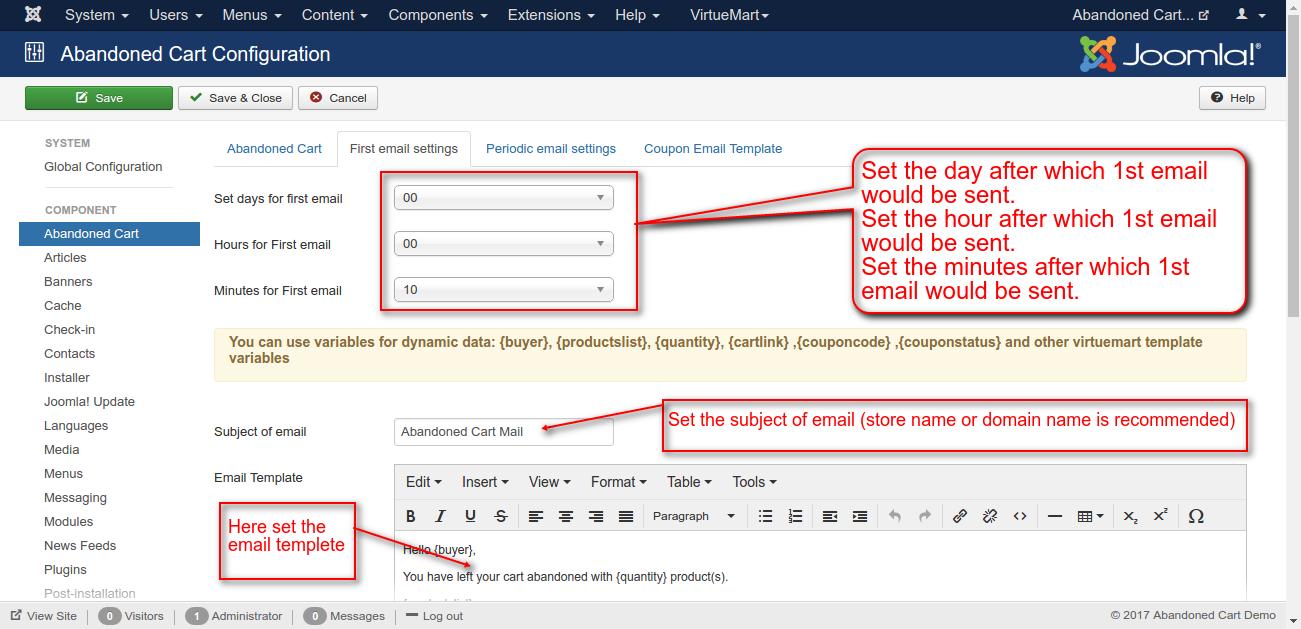The image size is (1301, 629).
Task: Open the Hours for First email dropdown
Action: 503,244
